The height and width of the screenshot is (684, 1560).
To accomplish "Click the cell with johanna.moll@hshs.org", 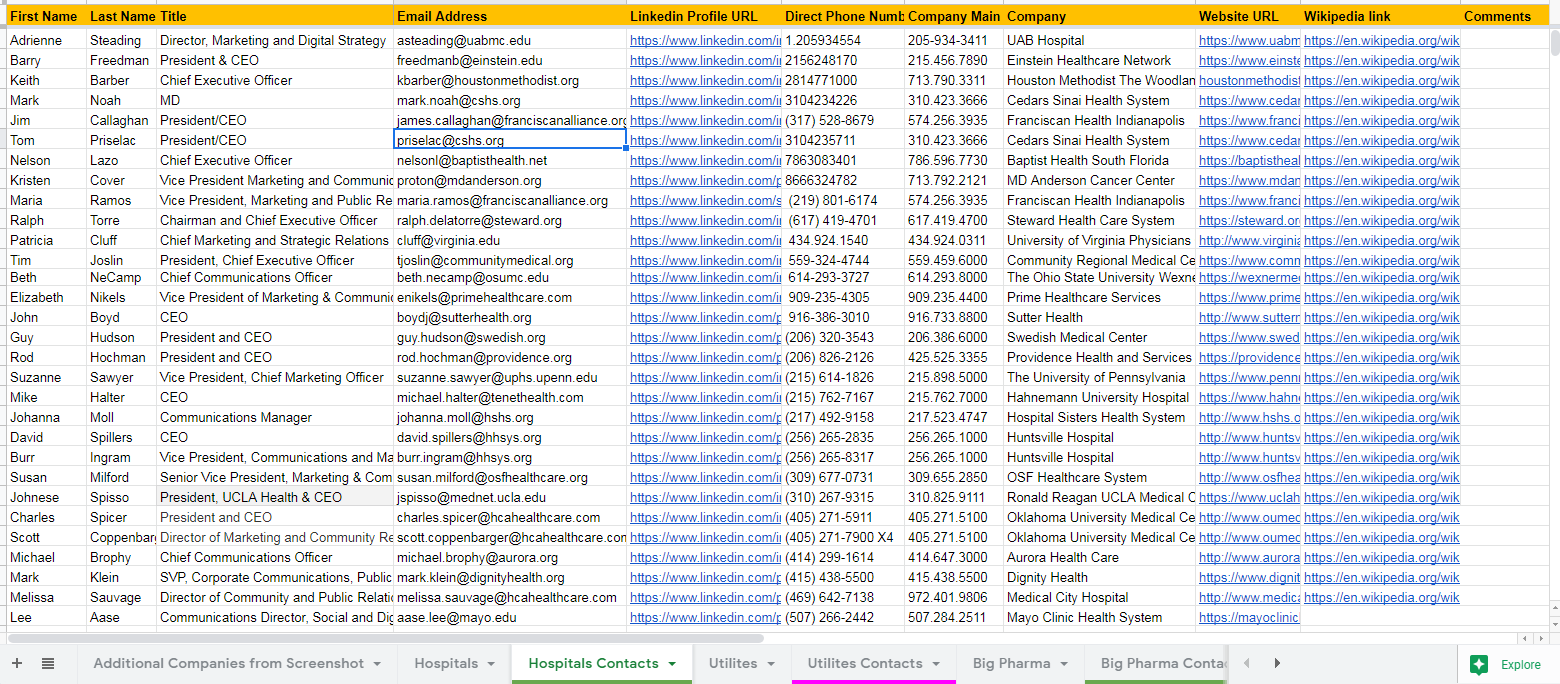I will coord(510,417).
